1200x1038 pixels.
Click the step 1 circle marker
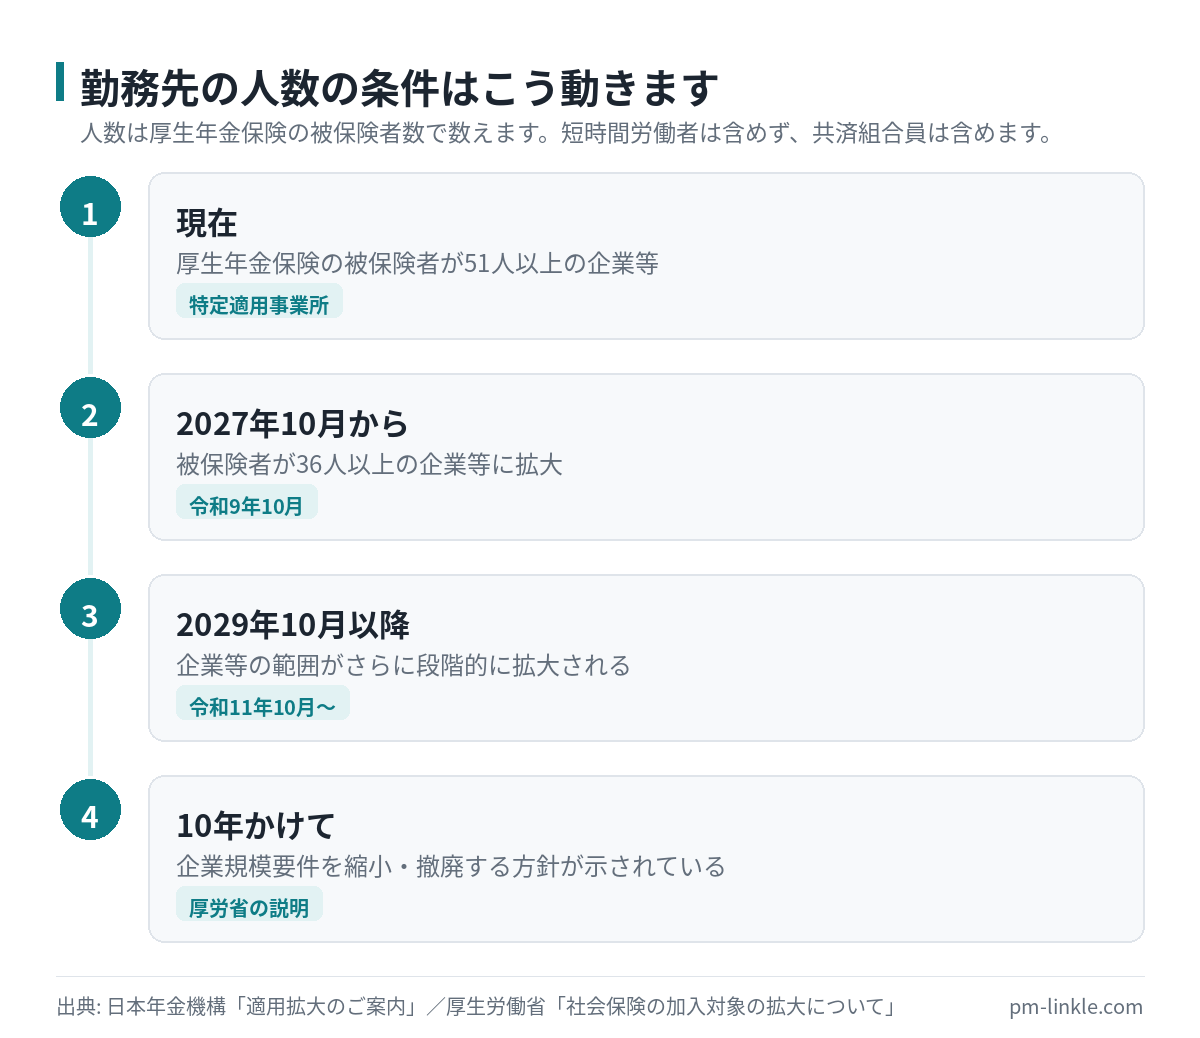[90, 207]
